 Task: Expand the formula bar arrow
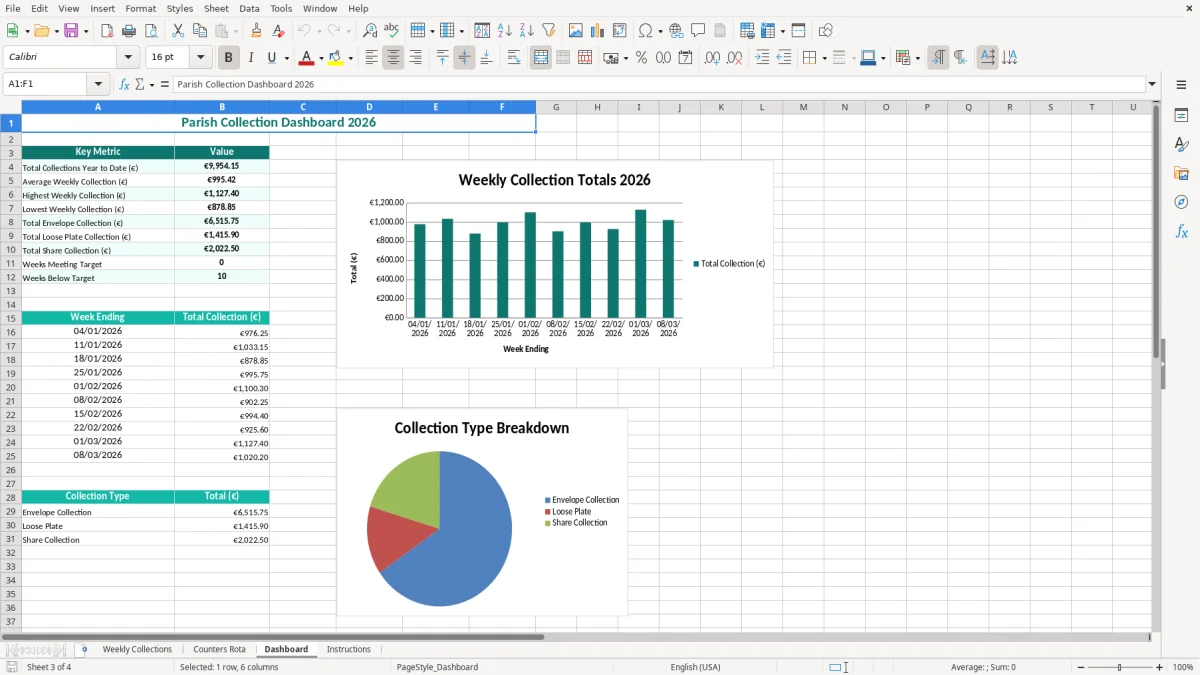1152,85
